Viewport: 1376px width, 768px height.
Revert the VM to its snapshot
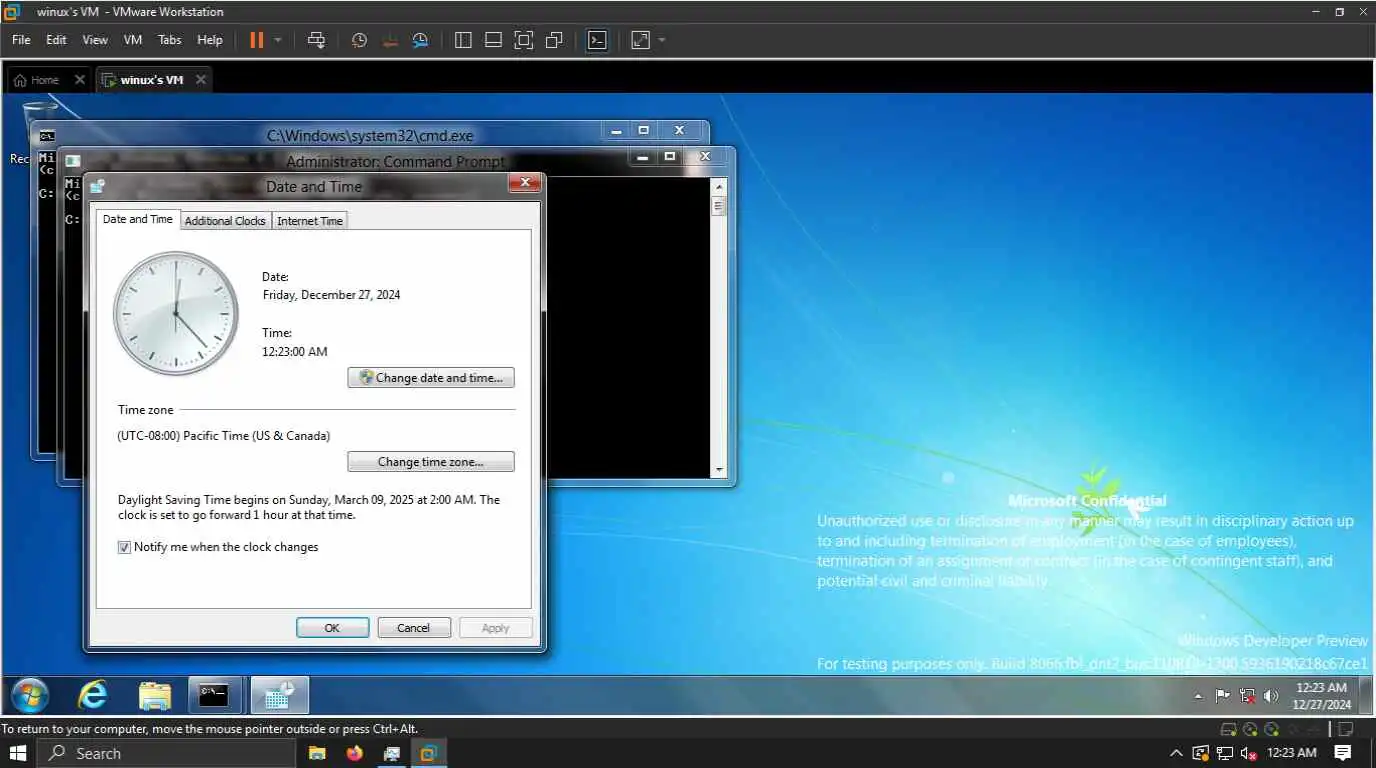click(390, 40)
